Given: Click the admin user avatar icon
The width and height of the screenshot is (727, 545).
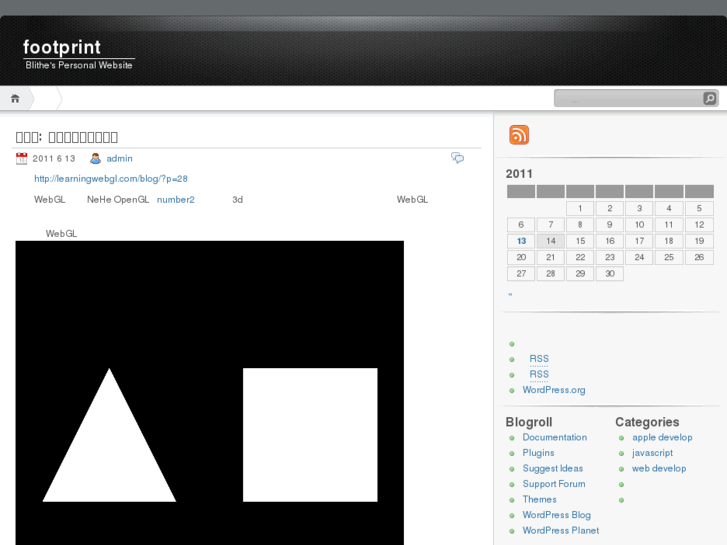Looking at the screenshot, I should pos(96,159).
